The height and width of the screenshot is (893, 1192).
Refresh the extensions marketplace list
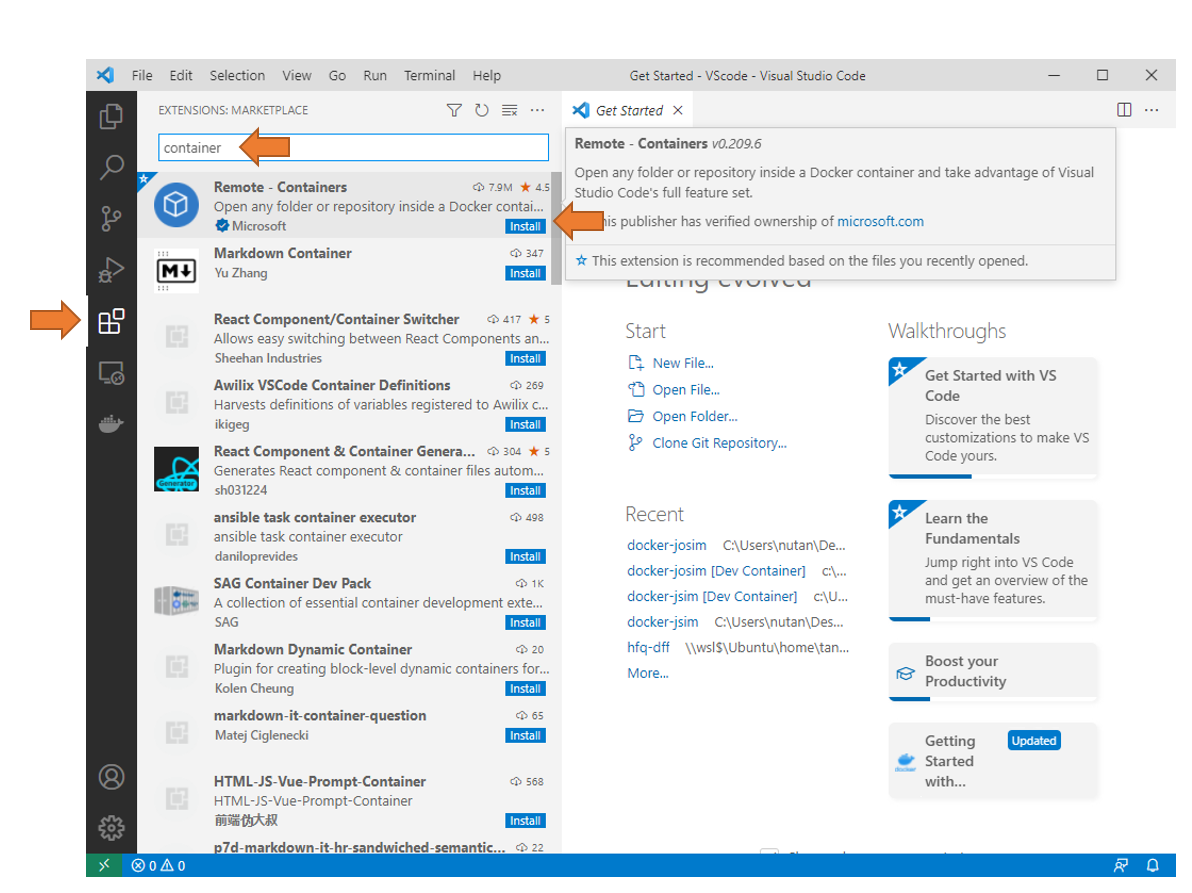(x=482, y=110)
